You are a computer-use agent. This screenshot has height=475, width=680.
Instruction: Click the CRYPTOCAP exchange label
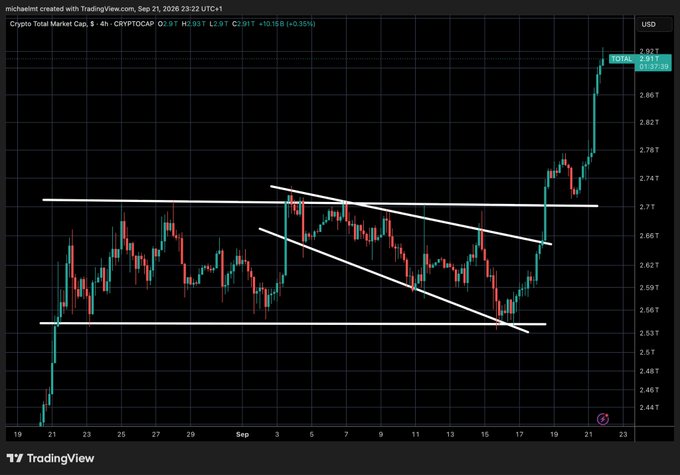point(134,24)
